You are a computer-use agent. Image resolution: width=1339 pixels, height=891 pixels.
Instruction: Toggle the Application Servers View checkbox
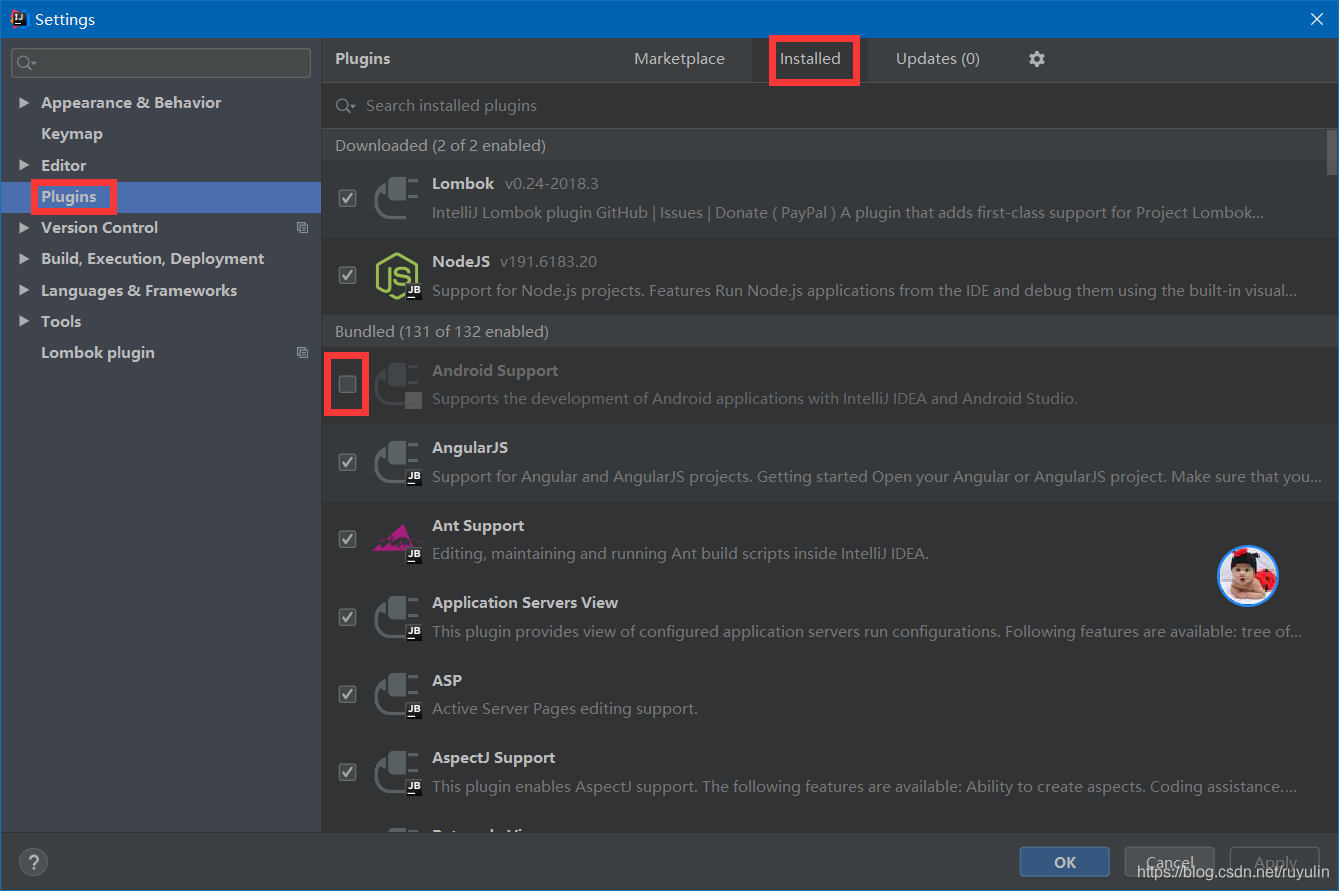click(347, 617)
